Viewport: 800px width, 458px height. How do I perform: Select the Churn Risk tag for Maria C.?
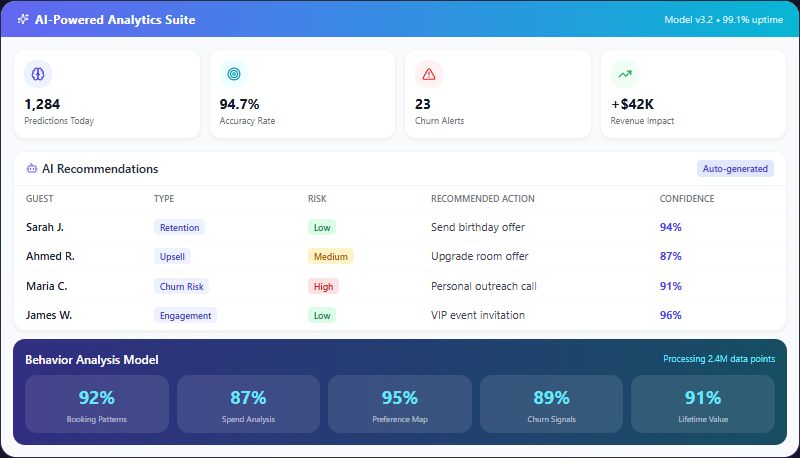coord(182,287)
